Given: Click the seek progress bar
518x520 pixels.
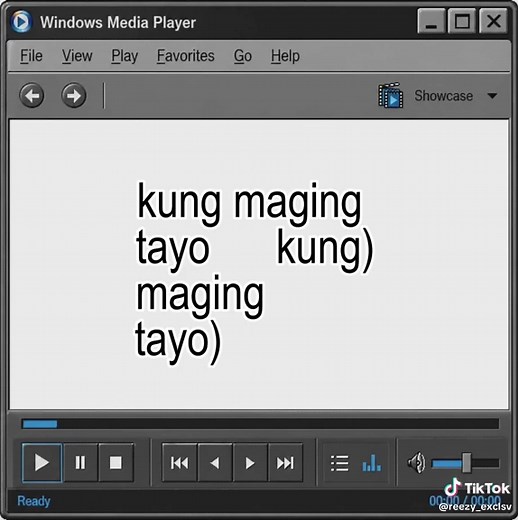Looking at the screenshot, I should [260, 424].
